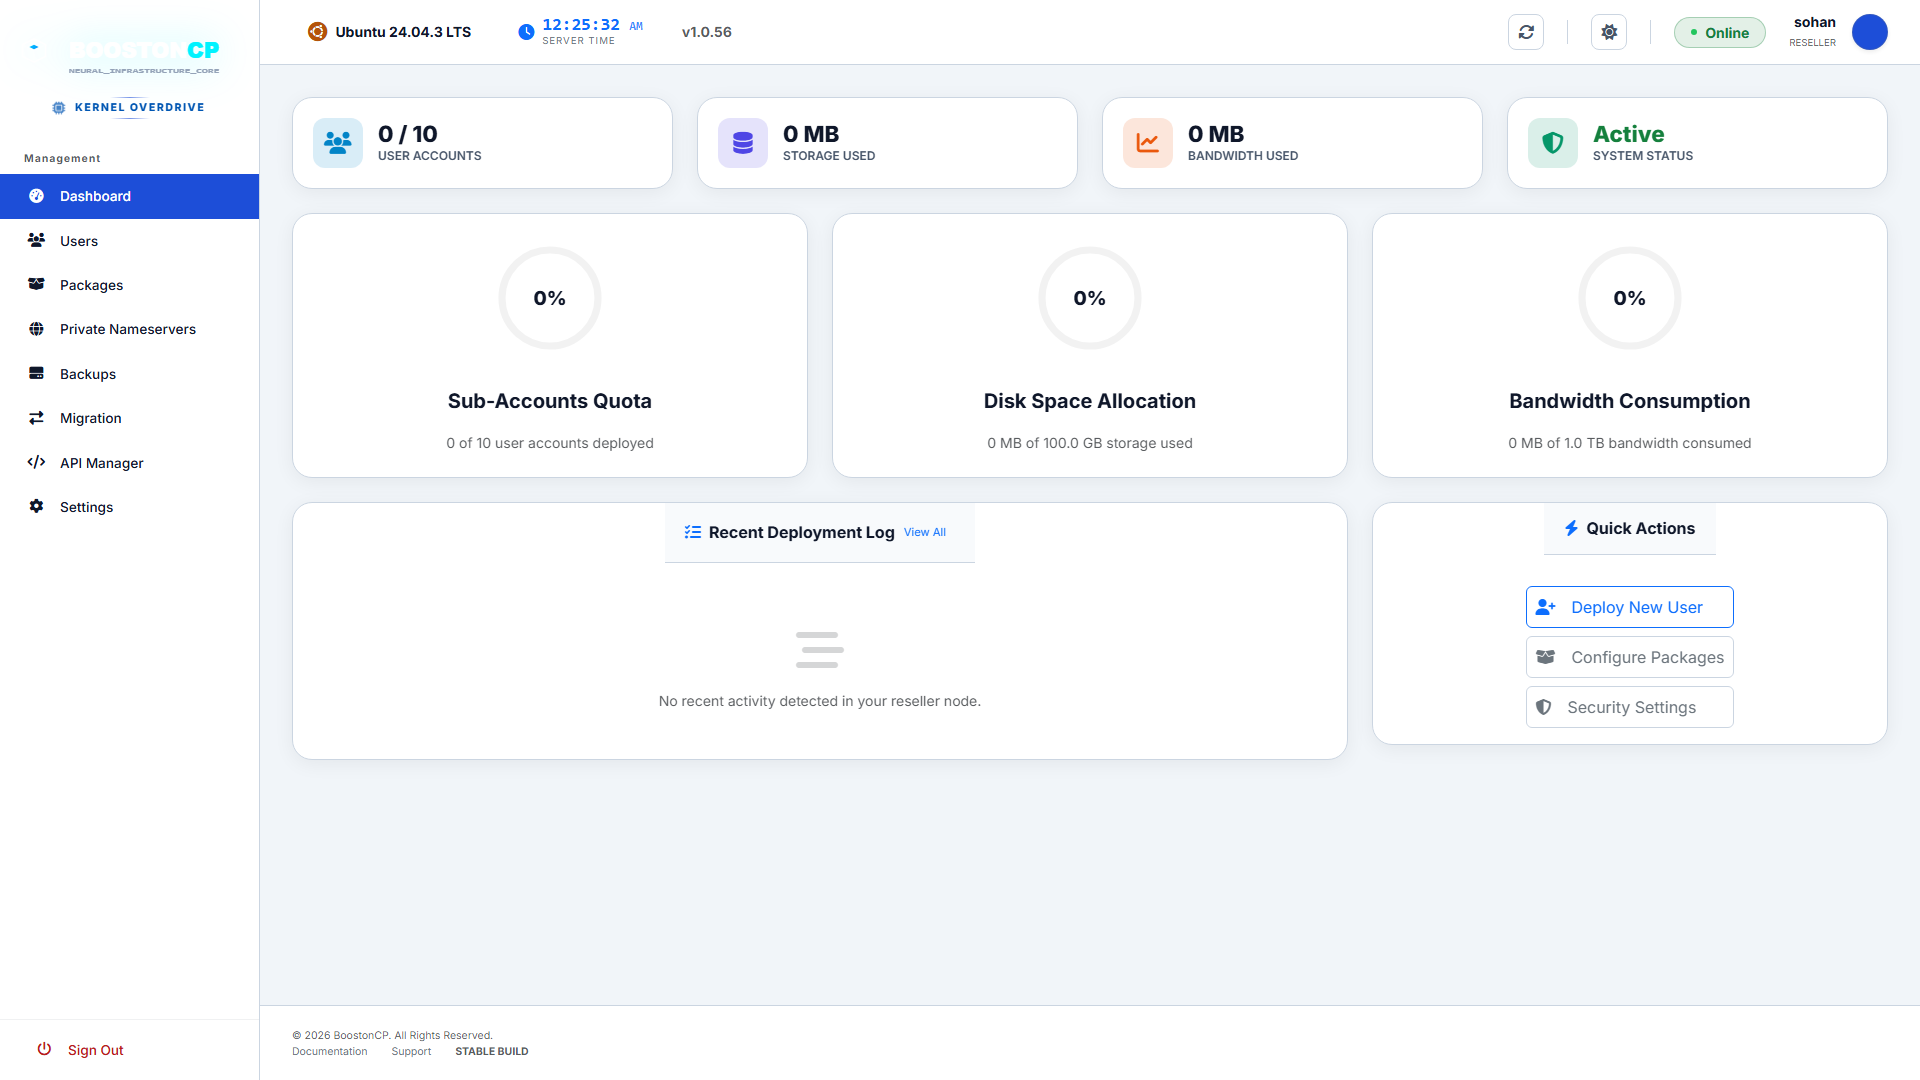The width and height of the screenshot is (1920, 1080).
Task: Click the Sign Out power icon
Action: pos(44,1049)
